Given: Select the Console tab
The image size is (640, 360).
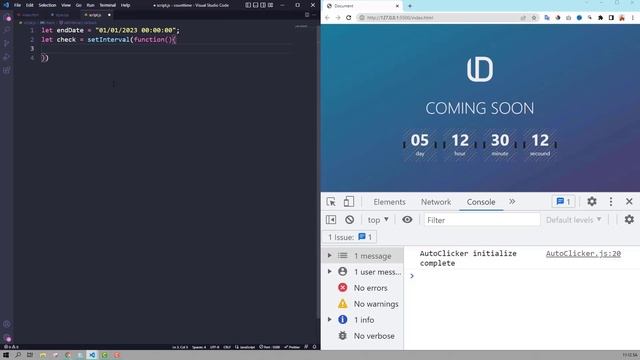Looking at the screenshot, I should [x=481, y=202].
